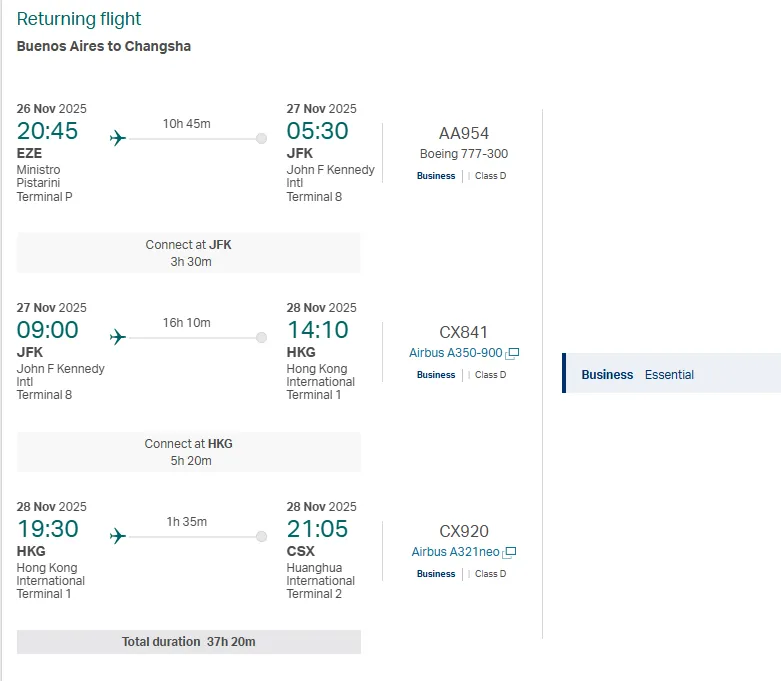The width and height of the screenshot is (781, 681).
Task: Click the arrival dot on the 10h 45m route line
Action: [x=262, y=138]
